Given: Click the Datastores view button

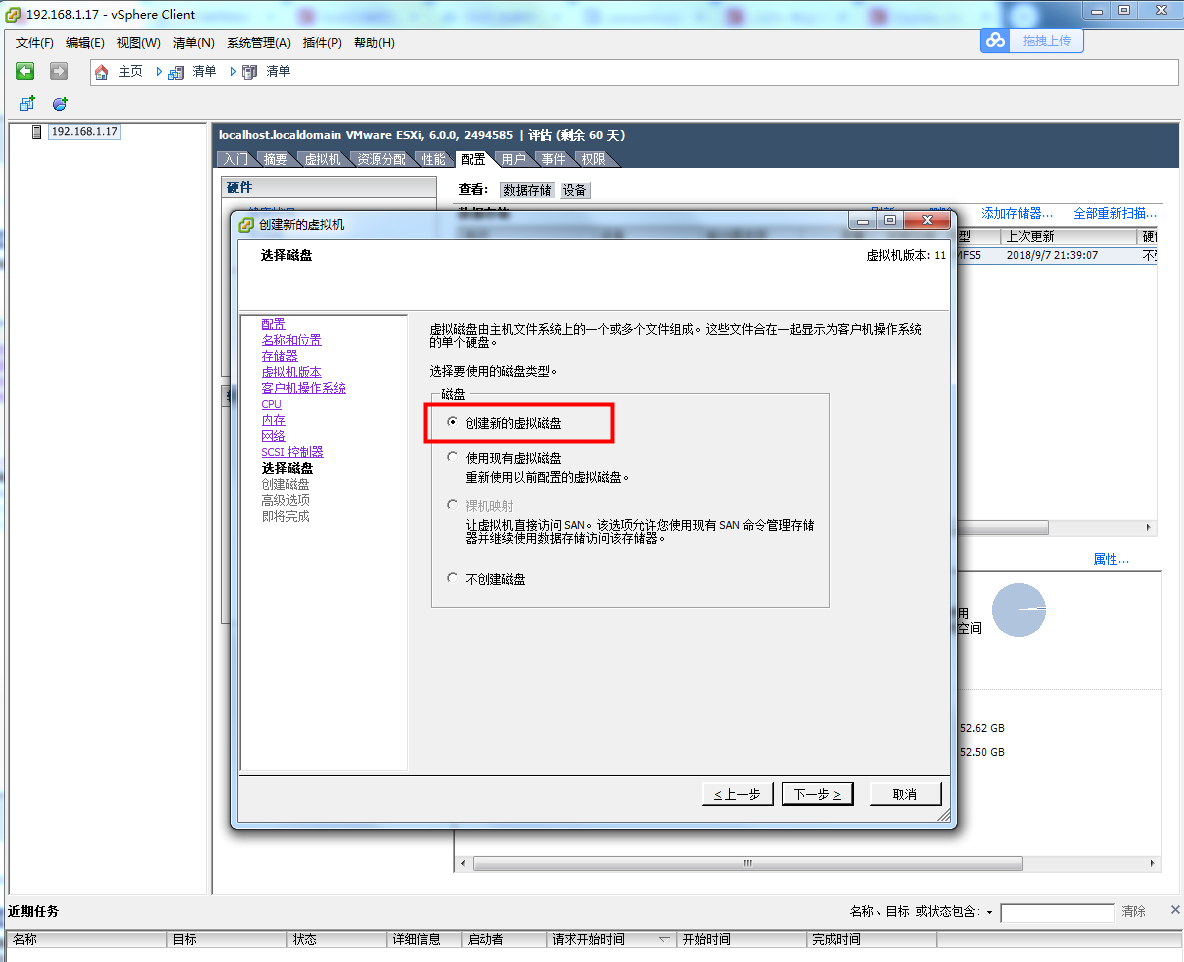Looking at the screenshot, I should pos(527,190).
